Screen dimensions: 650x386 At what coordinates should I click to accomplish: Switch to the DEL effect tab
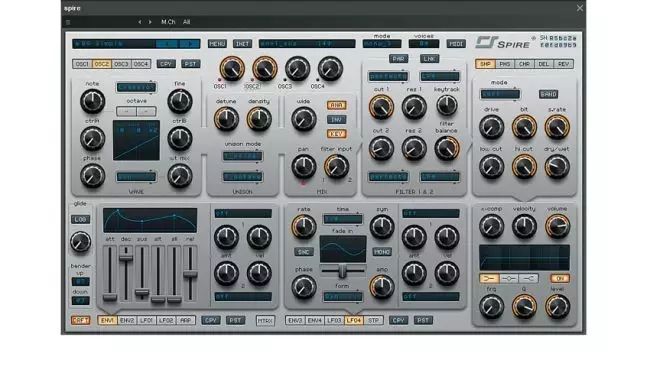point(543,64)
